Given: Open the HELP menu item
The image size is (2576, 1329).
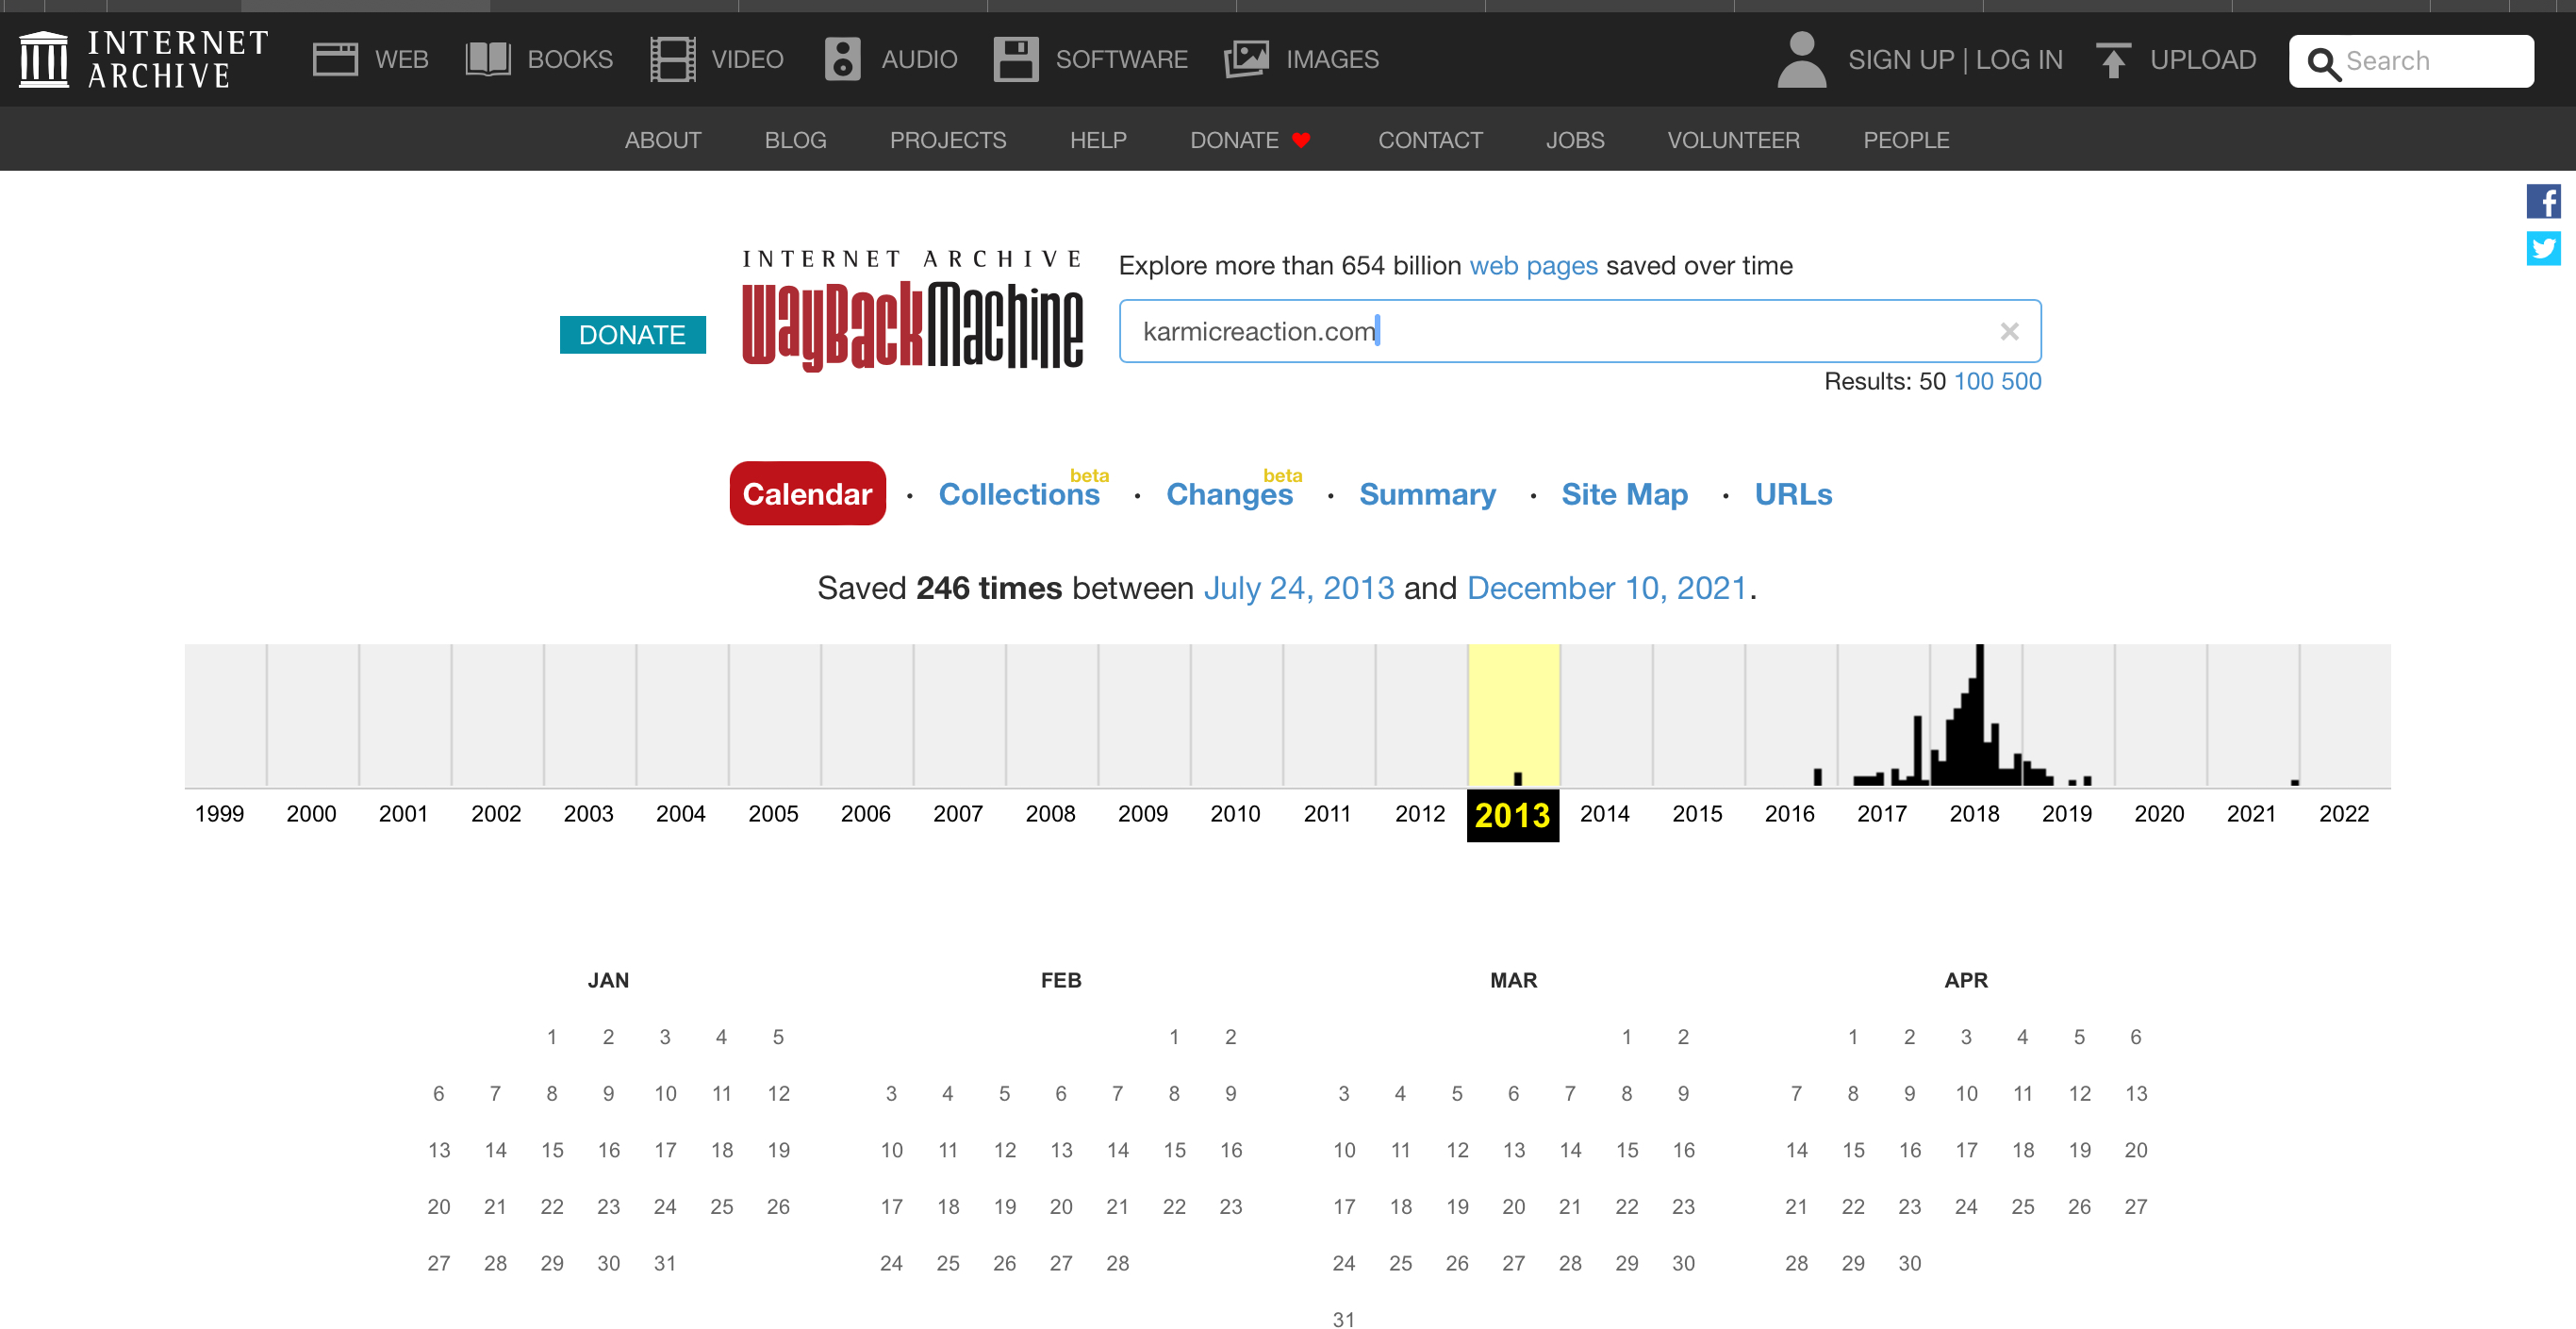Looking at the screenshot, I should coord(1098,140).
